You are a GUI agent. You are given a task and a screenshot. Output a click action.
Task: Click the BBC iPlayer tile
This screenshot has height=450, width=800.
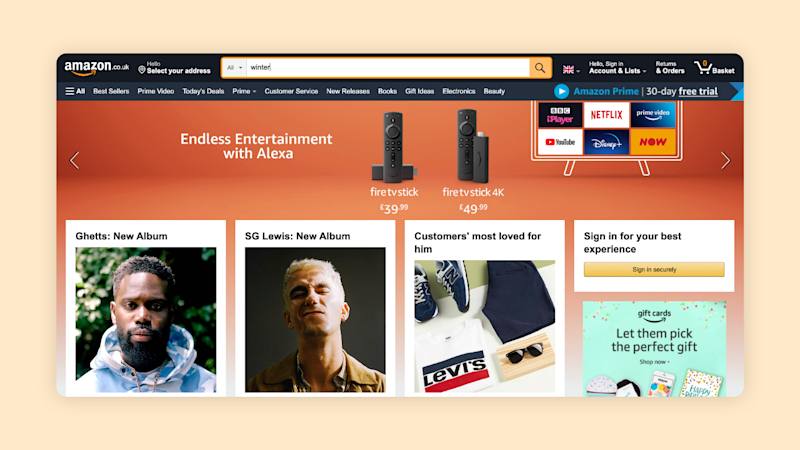click(x=560, y=115)
